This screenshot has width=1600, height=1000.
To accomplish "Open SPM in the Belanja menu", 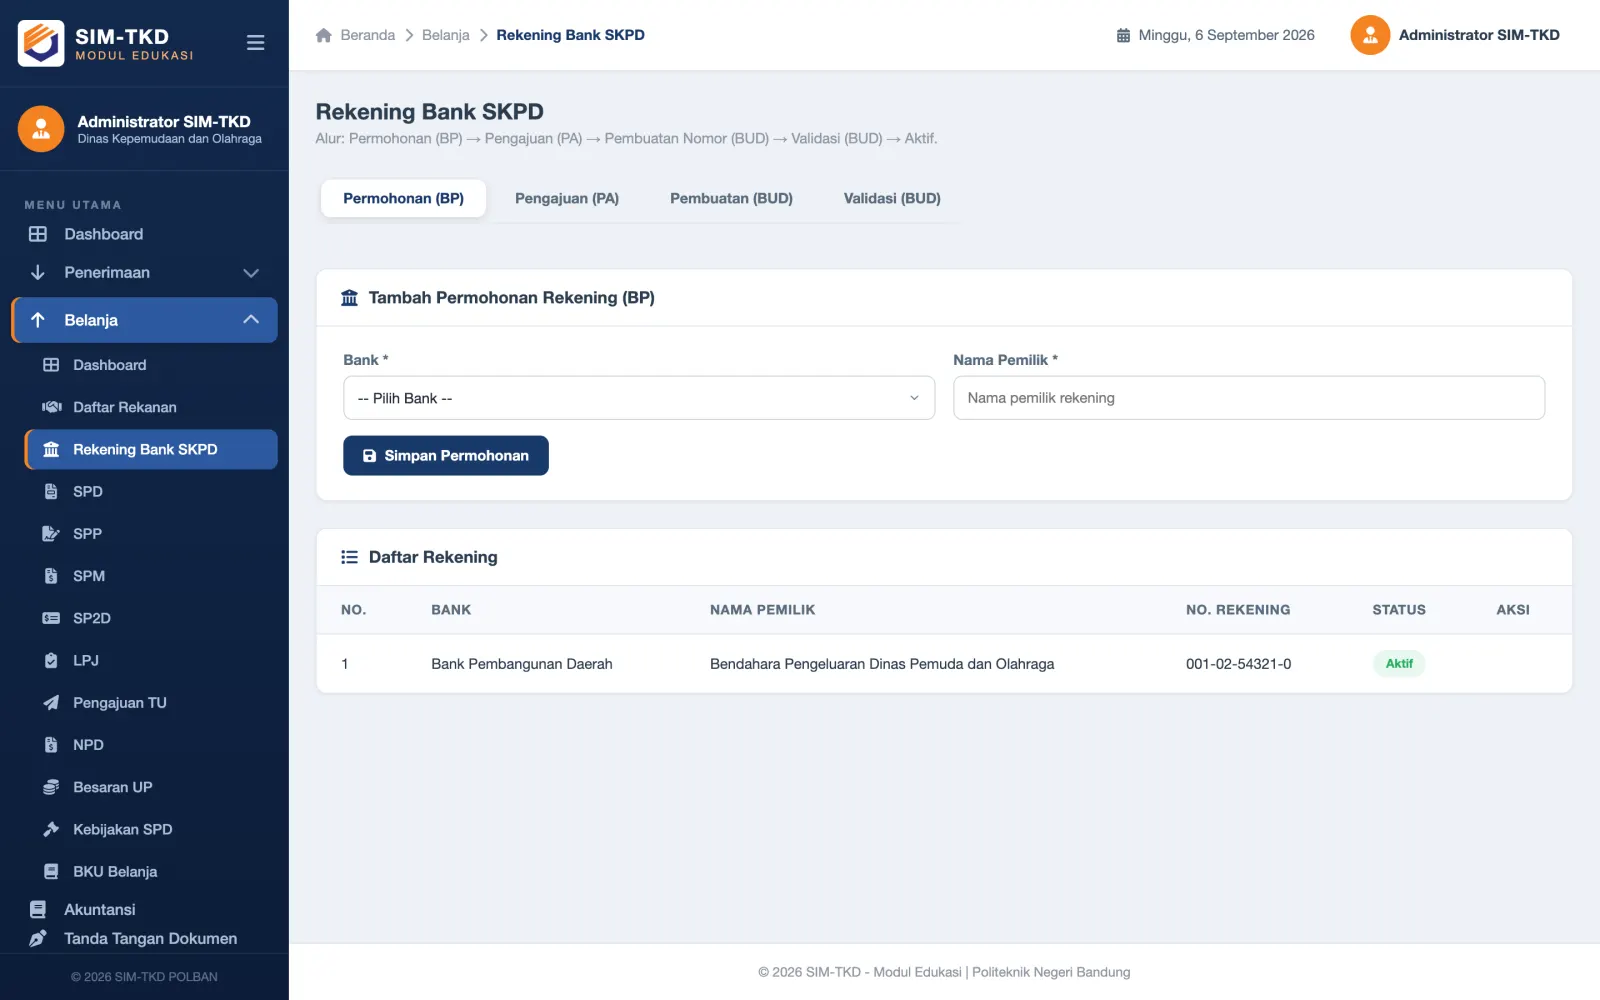I will click(x=151, y=576).
